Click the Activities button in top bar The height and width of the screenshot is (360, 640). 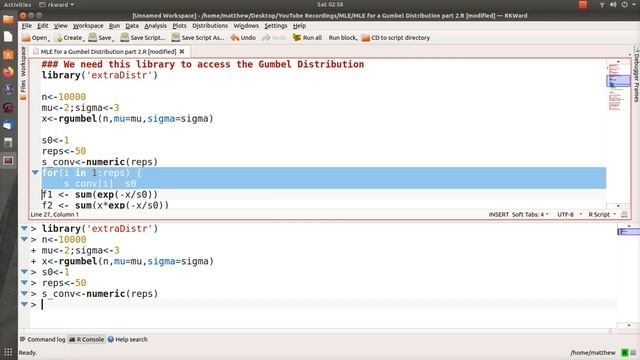click(17, 4)
